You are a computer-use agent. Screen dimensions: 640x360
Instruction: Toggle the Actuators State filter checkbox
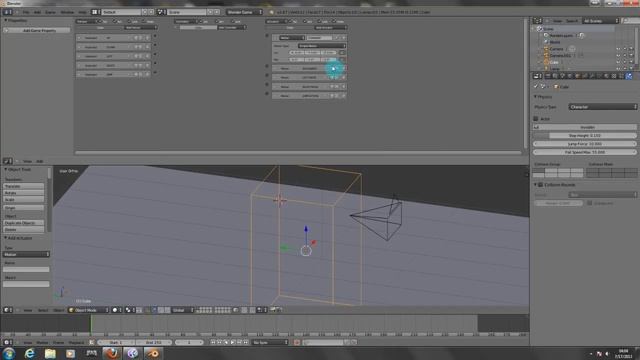point(335,21)
